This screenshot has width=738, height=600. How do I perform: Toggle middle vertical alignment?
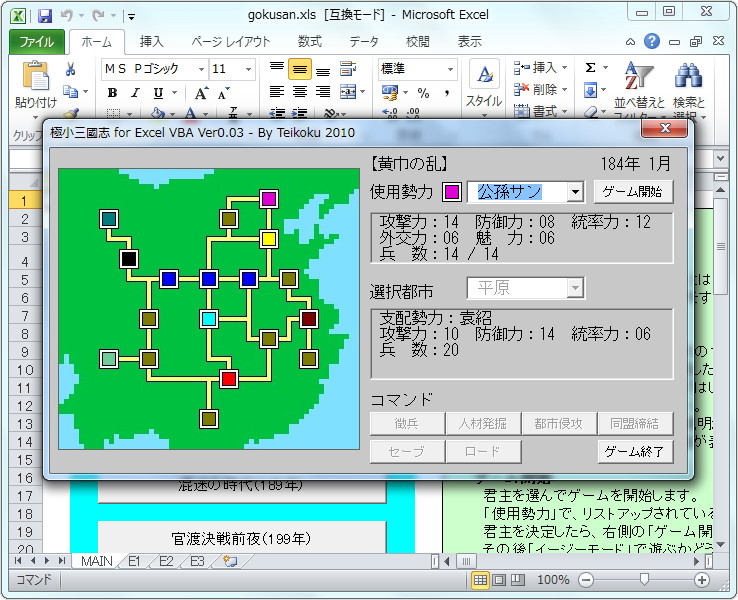pos(300,69)
